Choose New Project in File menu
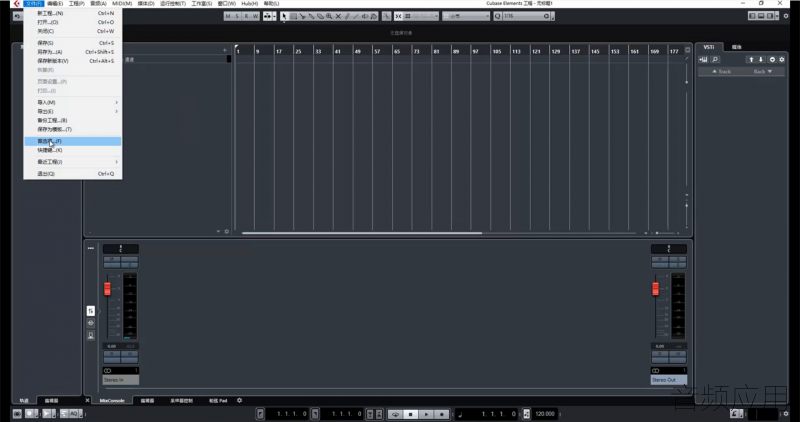 72,13
